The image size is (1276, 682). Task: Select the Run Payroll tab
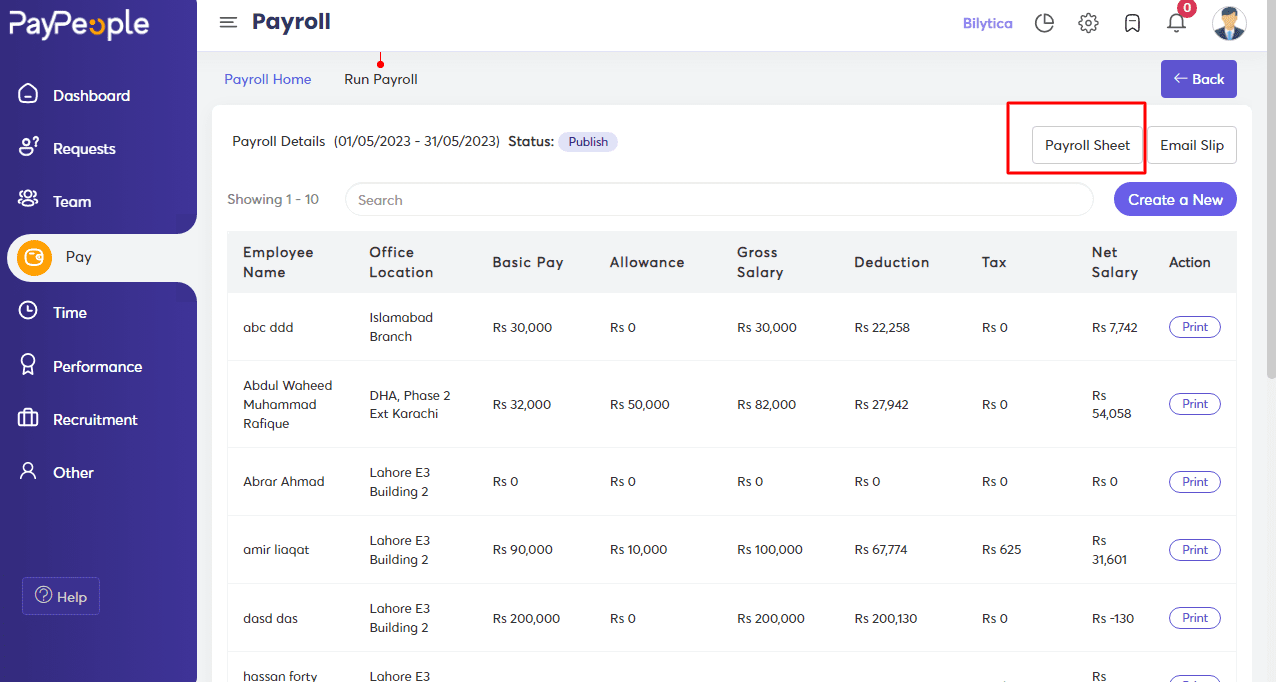tap(381, 79)
